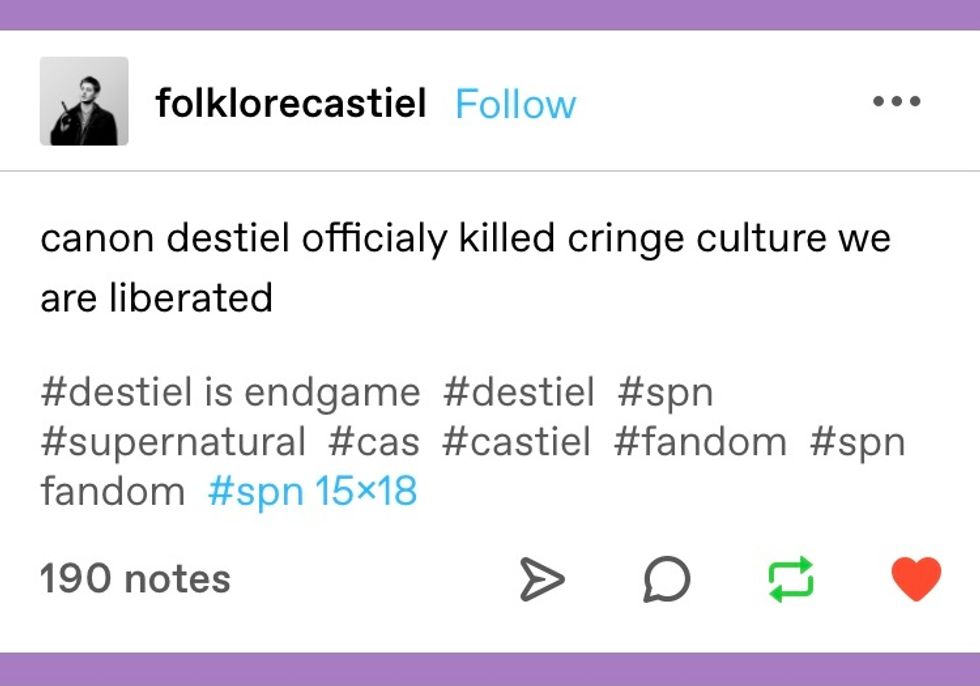The width and height of the screenshot is (980, 686).
Task: Click the green reblog icon
Action: [791, 580]
